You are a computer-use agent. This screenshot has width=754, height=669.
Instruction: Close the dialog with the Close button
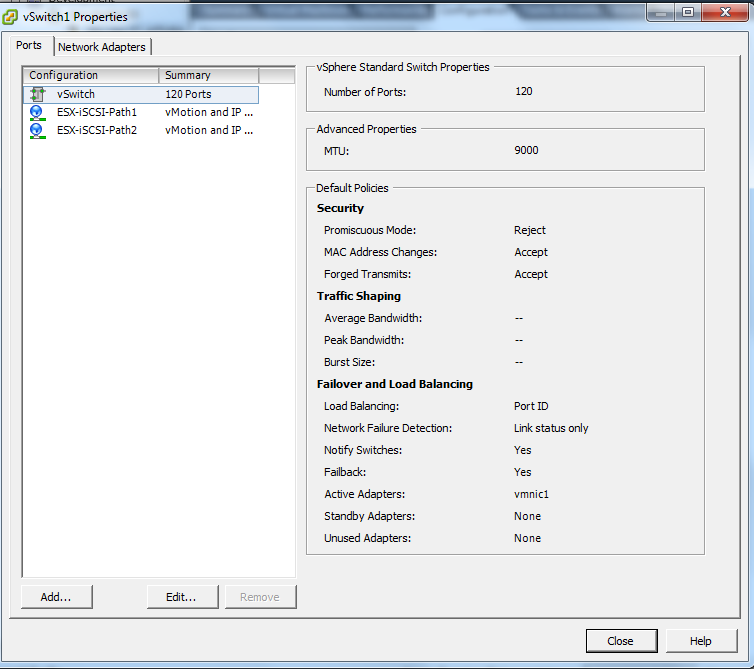(x=621, y=641)
